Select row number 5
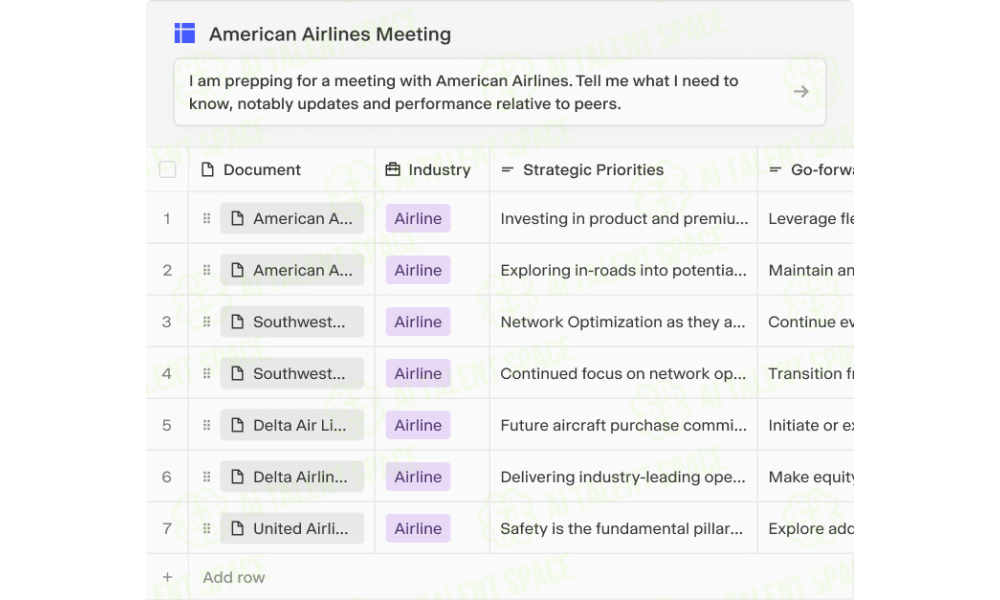Viewport: 1000px width, 600px height. (x=167, y=425)
